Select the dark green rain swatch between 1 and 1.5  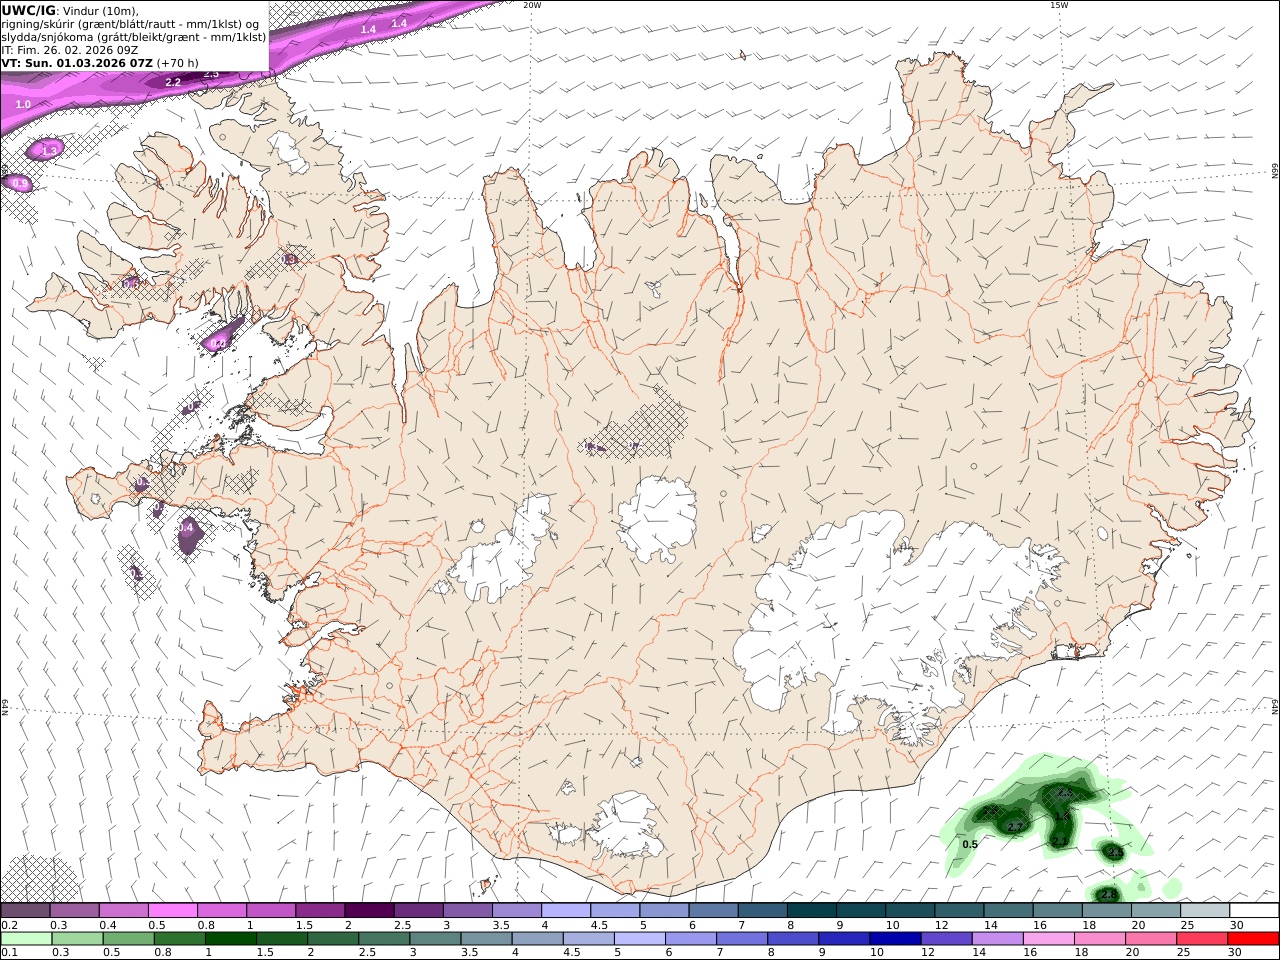231,938
